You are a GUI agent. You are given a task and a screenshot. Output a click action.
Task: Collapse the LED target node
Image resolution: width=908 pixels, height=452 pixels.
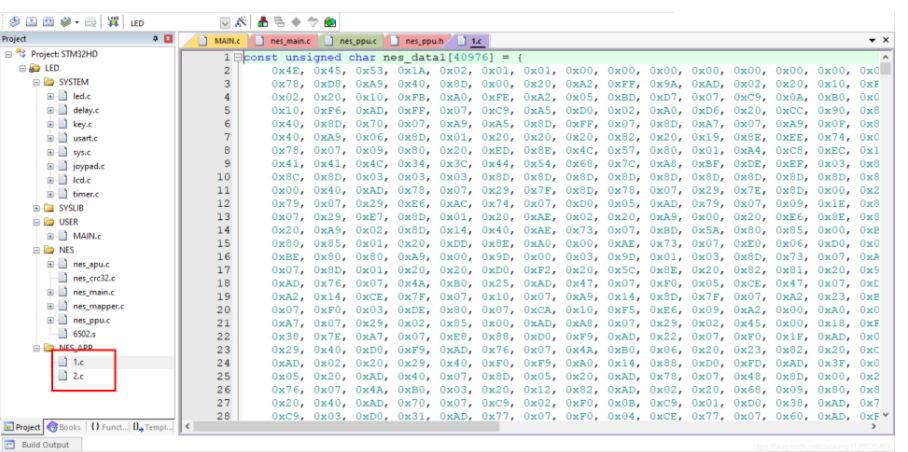tap(23, 68)
